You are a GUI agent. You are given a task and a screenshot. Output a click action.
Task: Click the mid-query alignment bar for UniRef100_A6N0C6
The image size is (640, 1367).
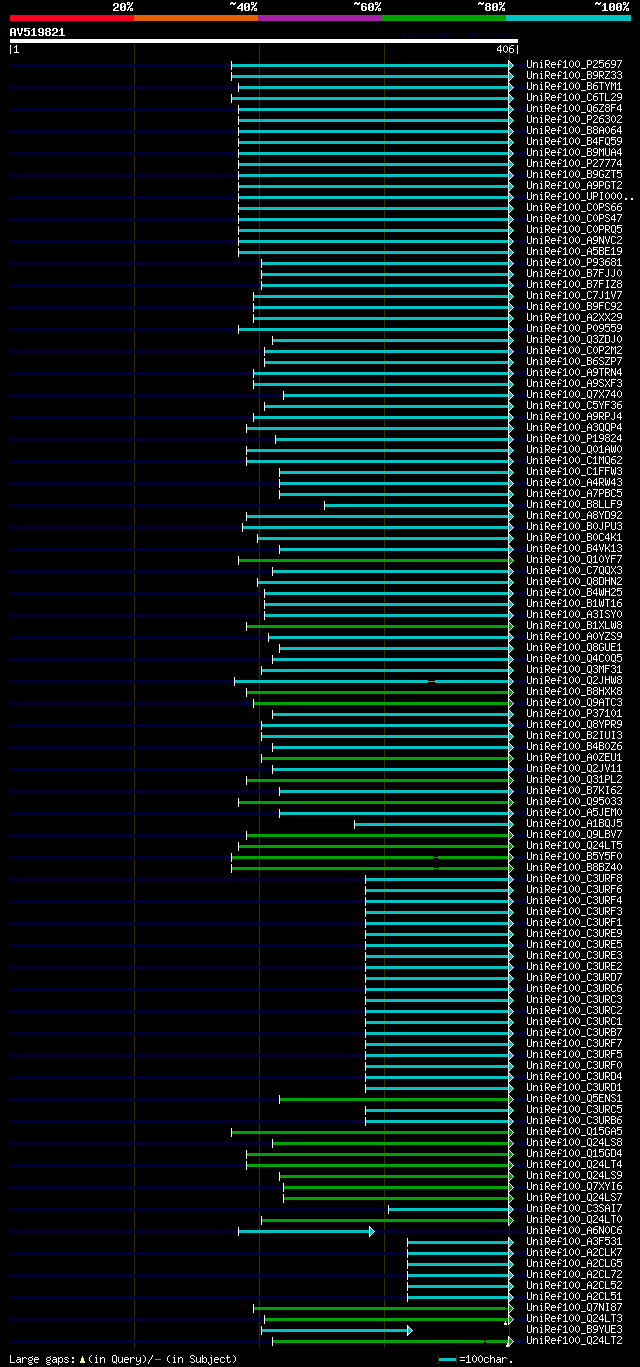(306, 1231)
